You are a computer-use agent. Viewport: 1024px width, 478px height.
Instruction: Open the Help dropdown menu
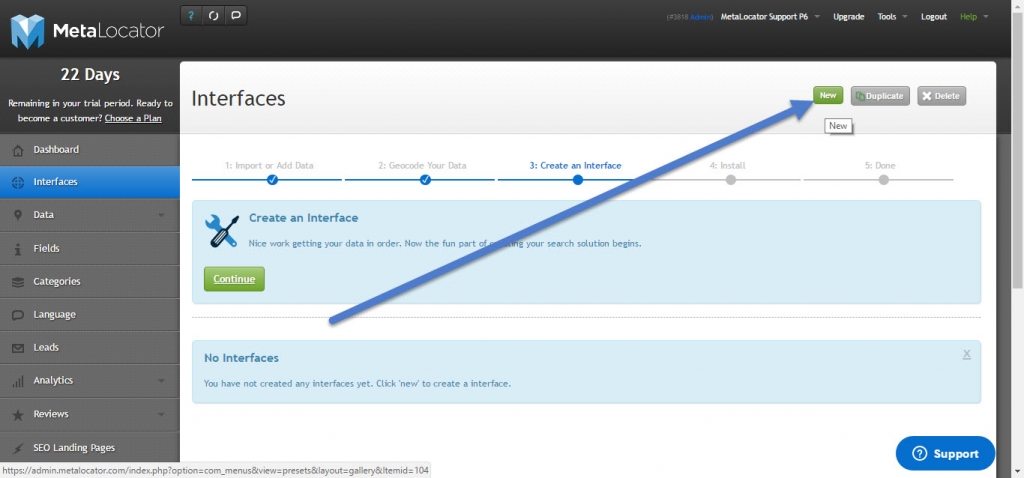(974, 17)
